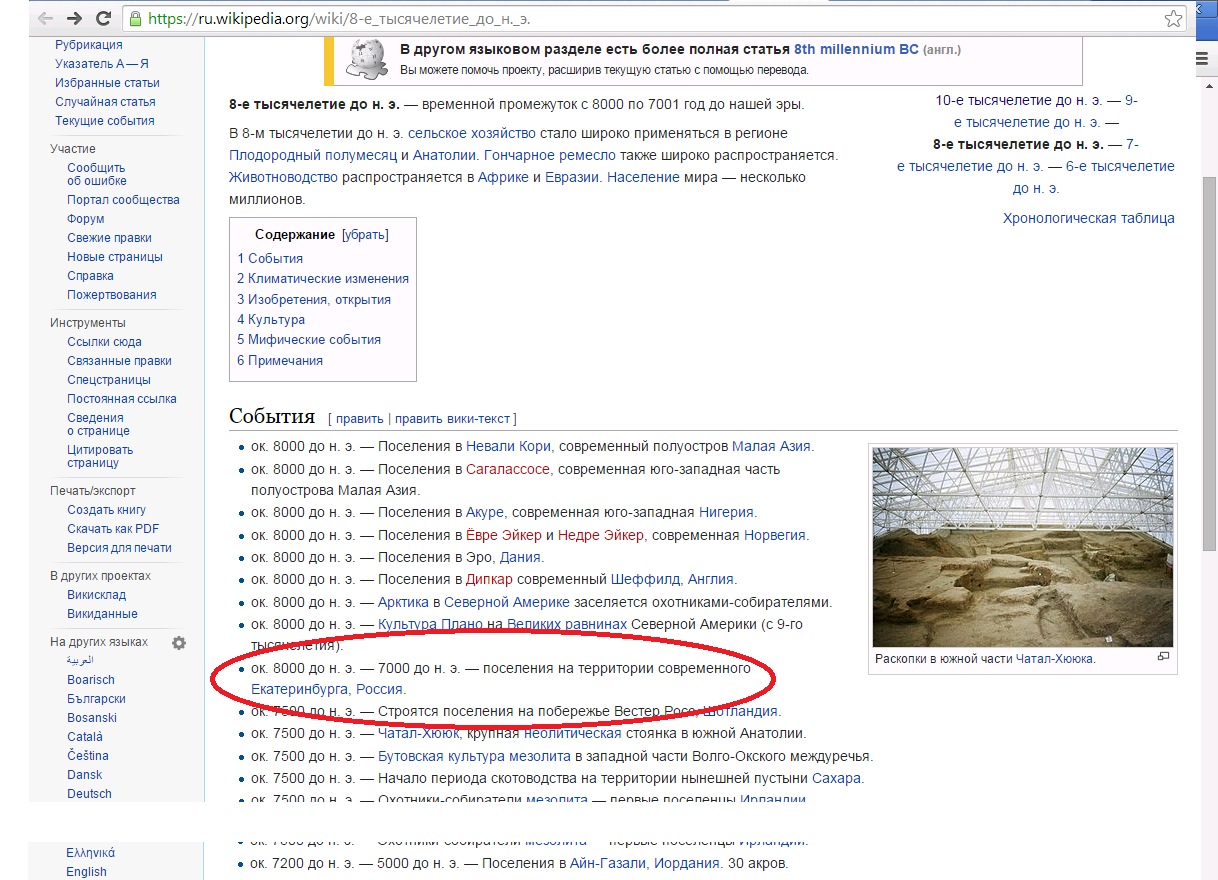This screenshot has width=1218, height=880.
Task: Open Спецстраницы link
Action: (x=109, y=380)
